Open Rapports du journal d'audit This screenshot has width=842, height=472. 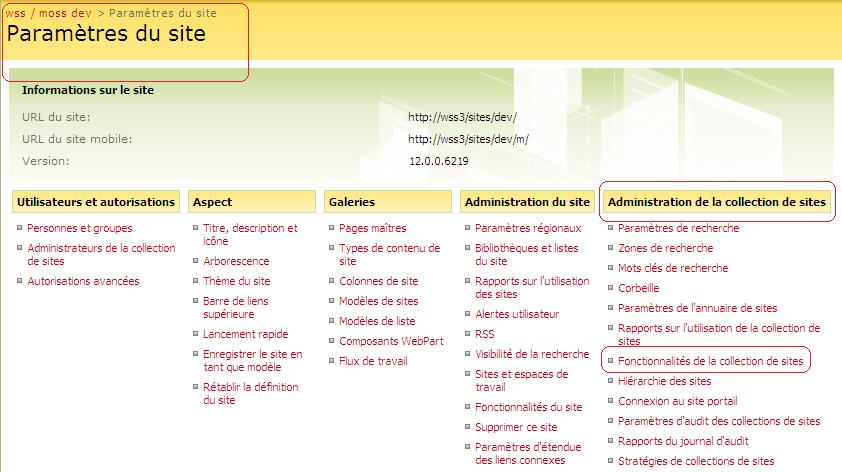pos(683,441)
